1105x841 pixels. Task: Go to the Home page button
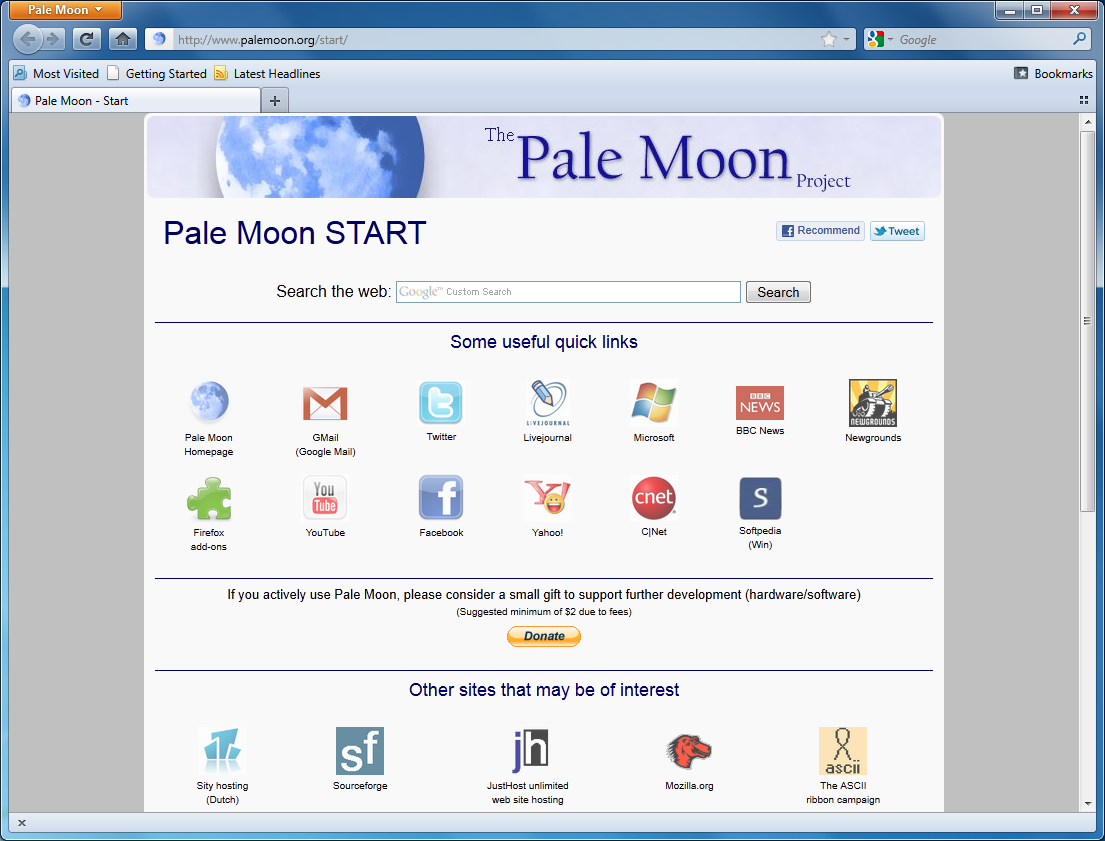click(x=123, y=39)
